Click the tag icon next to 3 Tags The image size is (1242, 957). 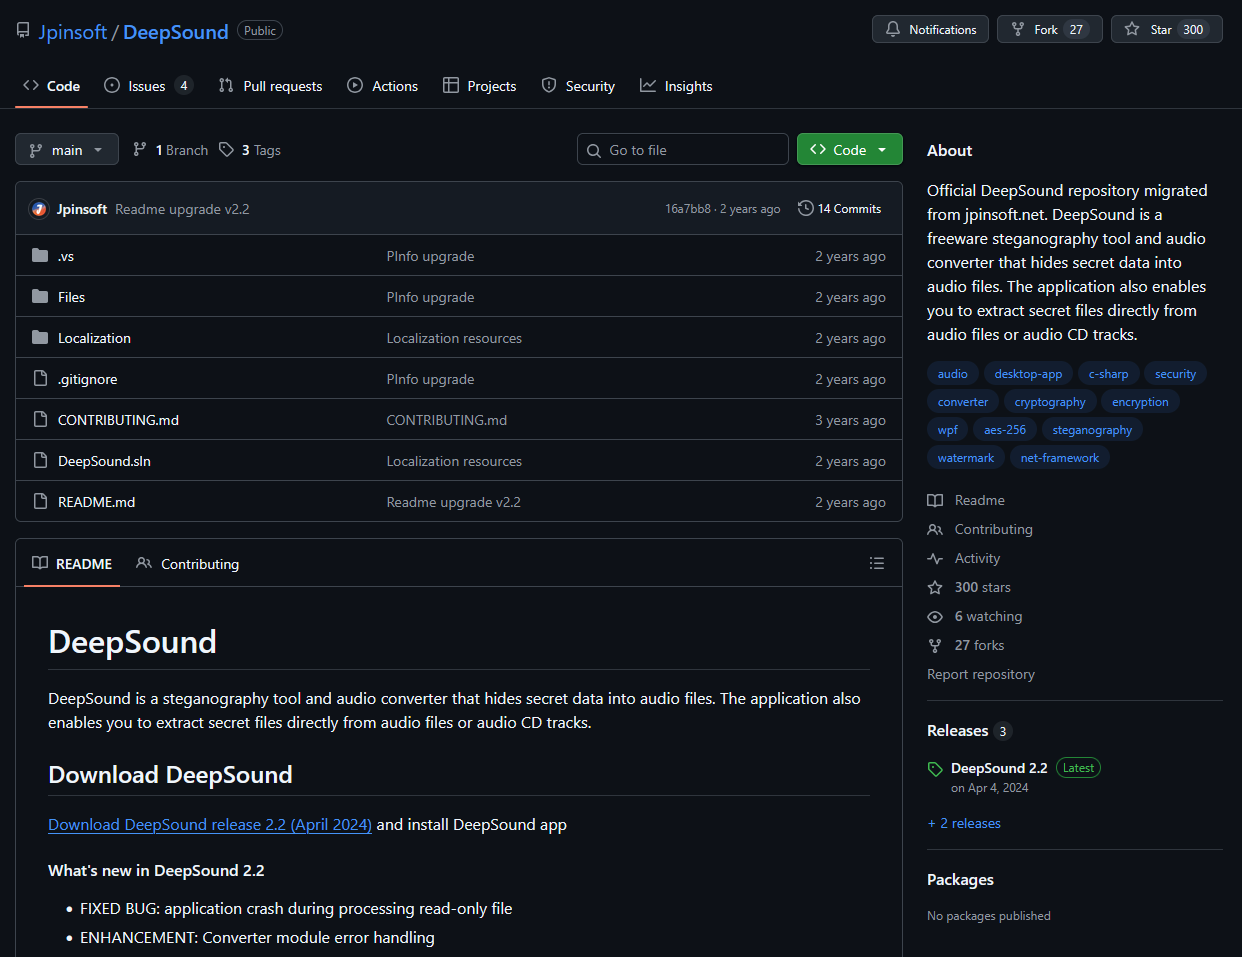227,149
